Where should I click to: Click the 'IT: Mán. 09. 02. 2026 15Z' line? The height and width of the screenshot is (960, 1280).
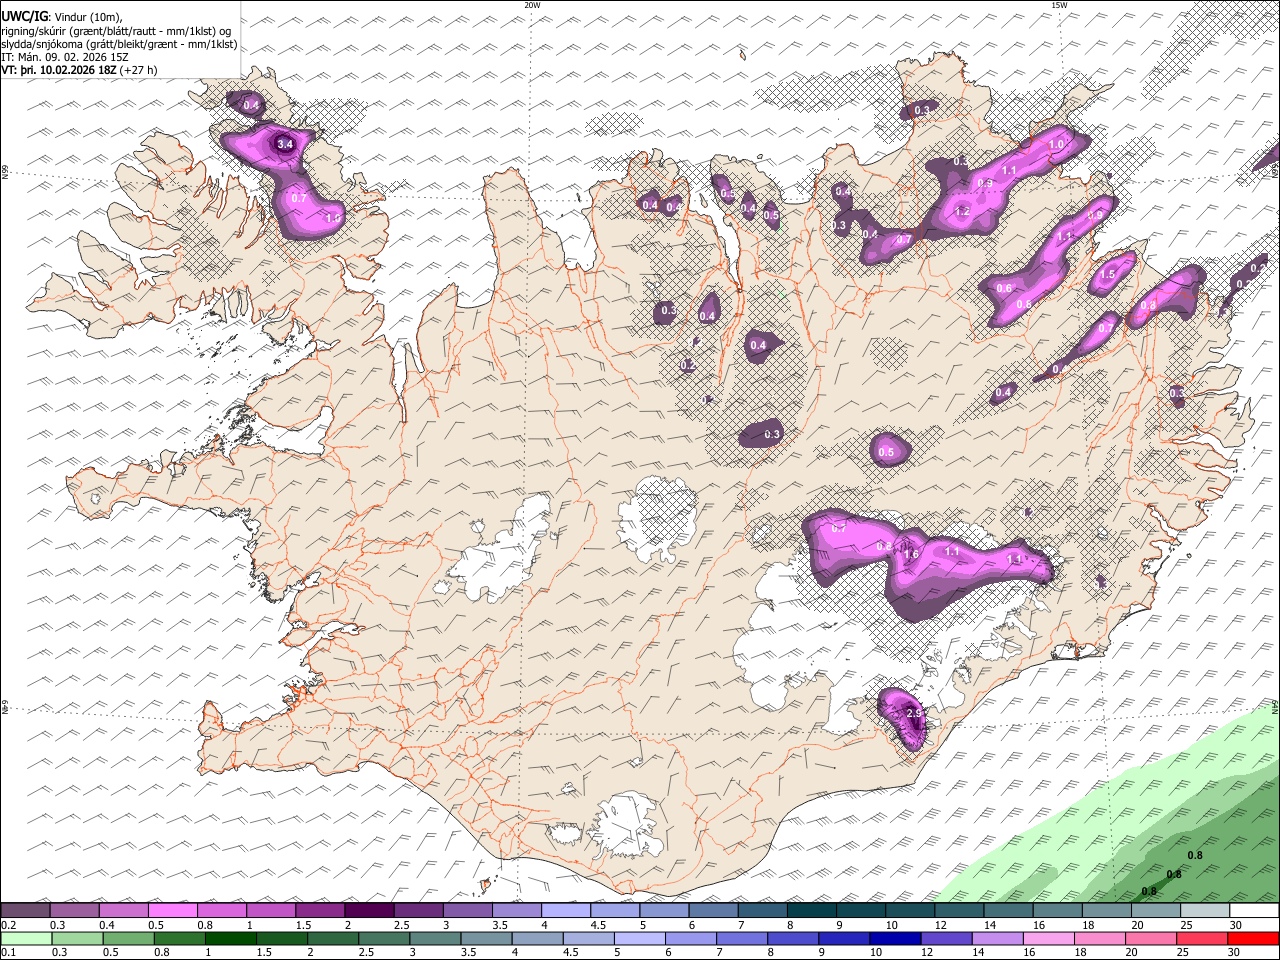point(67,58)
